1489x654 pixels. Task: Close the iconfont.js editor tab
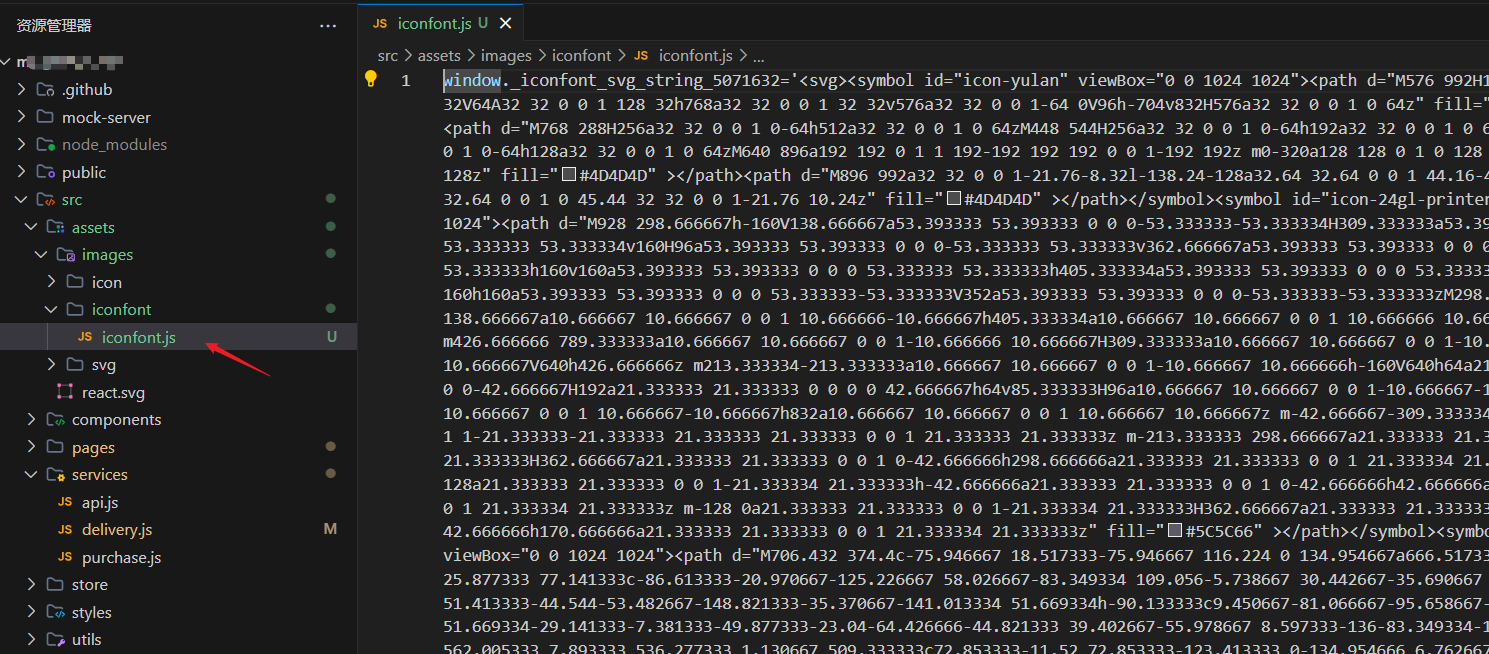coord(505,23)
